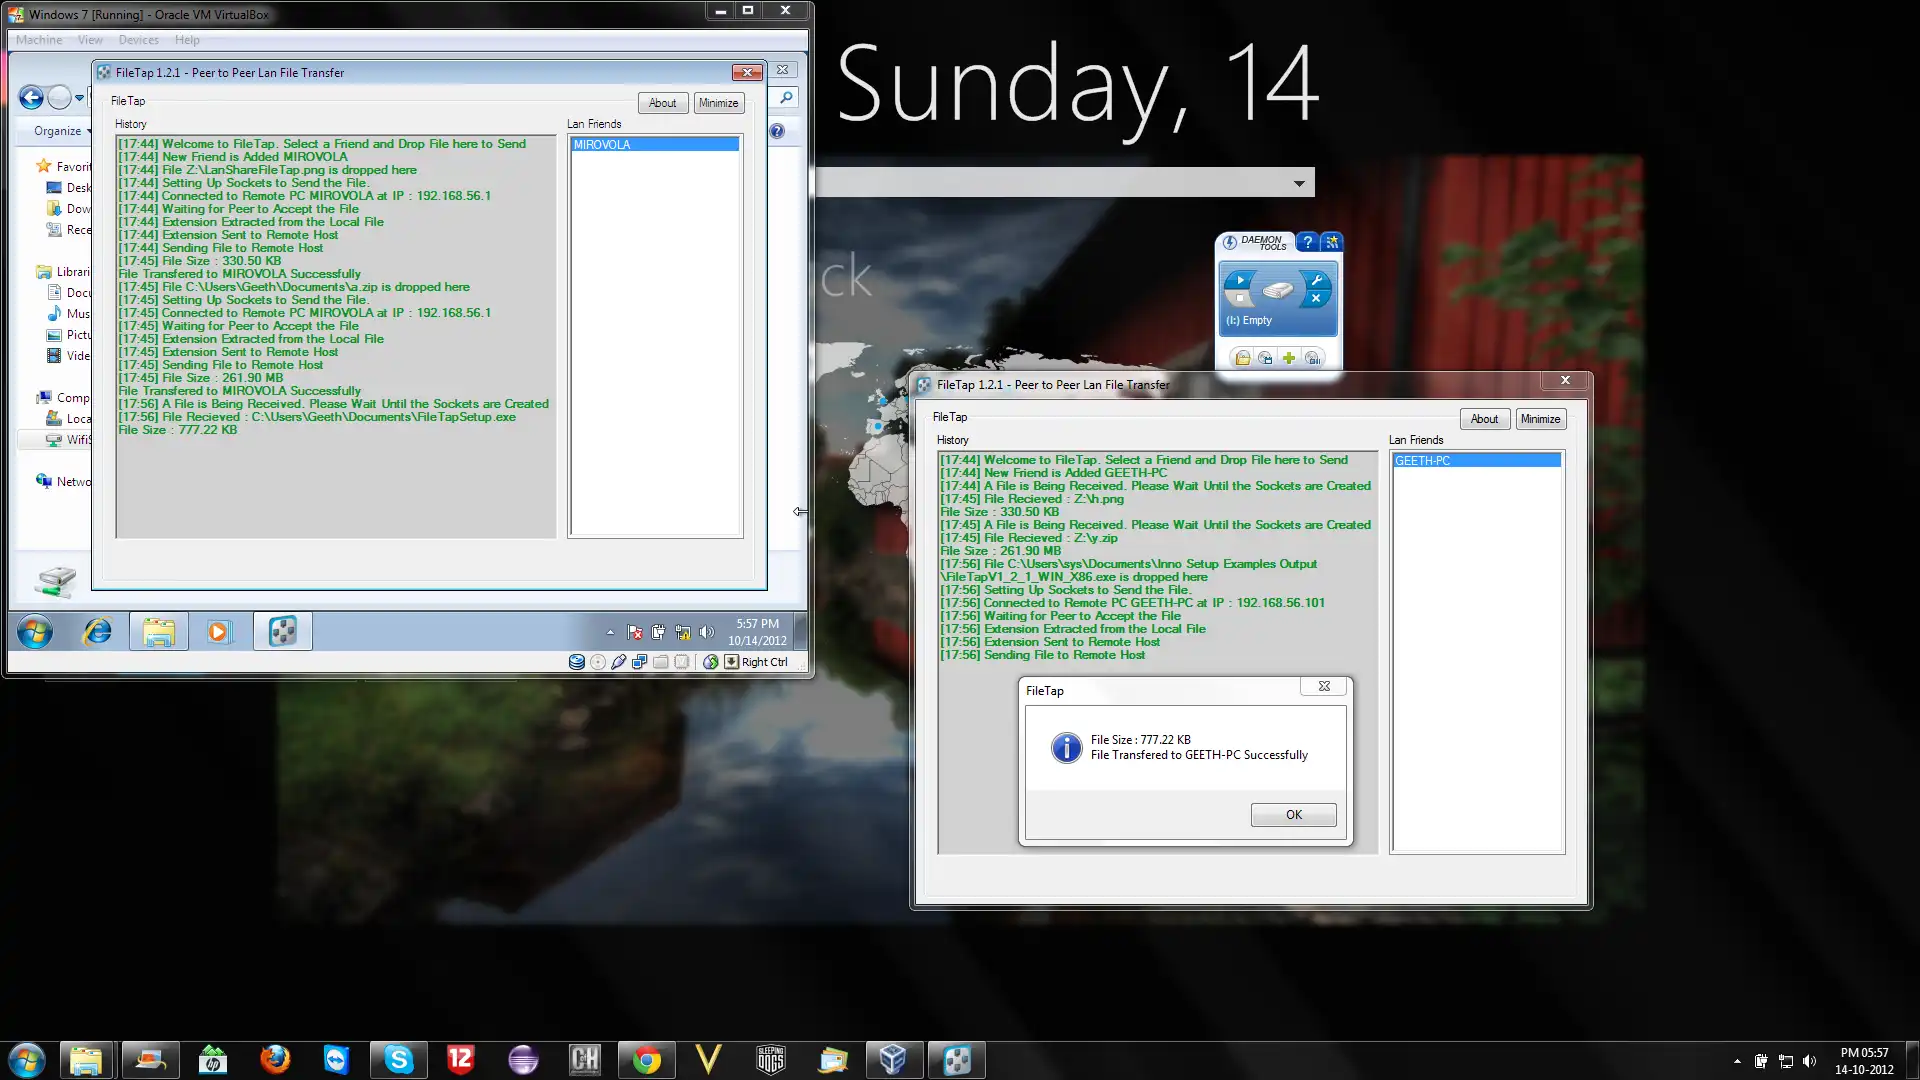Click the Explorer search magnifier in VM
Screen dimensions: 1920x1080
[786, 97]
